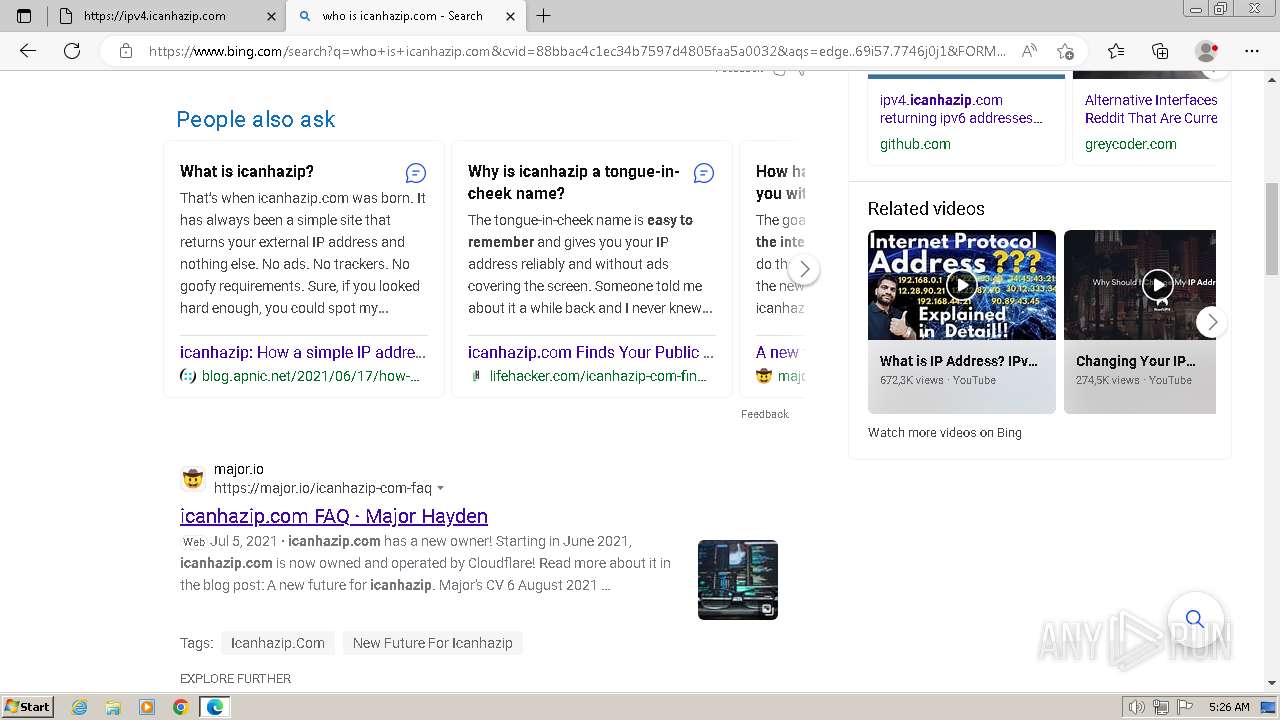The width and height of the screenshot is (1280, 720).
Task: Open Action Center flag in tray
Action: pyautogui.click(x=1185, y=707)
